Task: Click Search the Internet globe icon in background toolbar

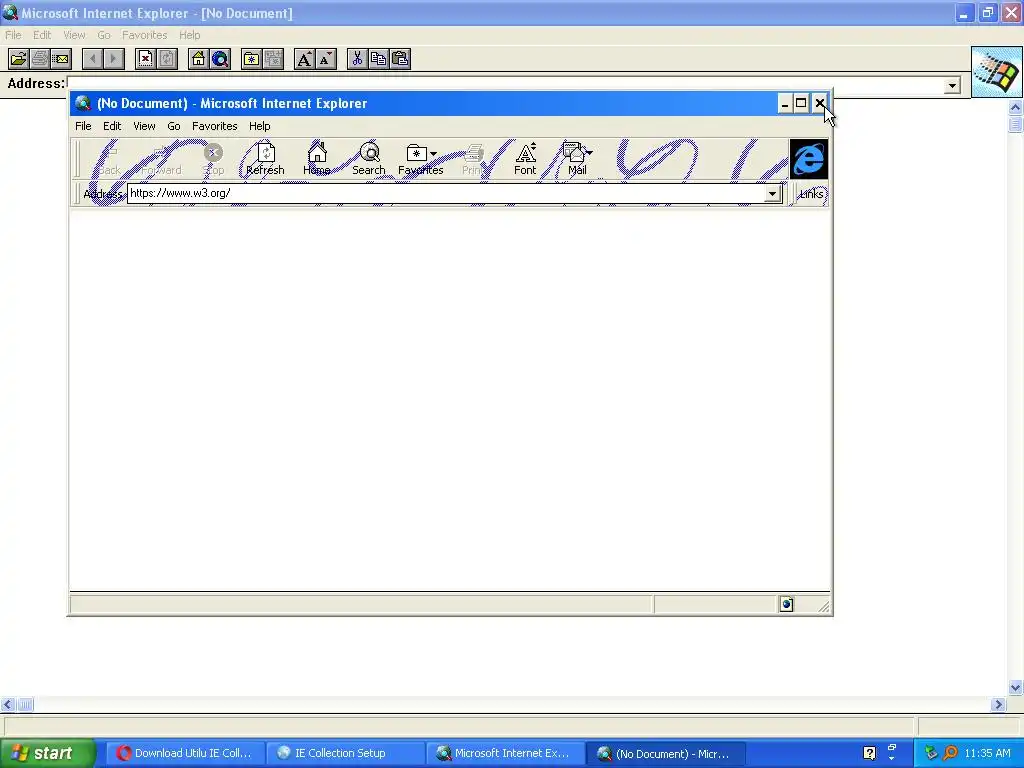Action: click(x=220, y=59)
